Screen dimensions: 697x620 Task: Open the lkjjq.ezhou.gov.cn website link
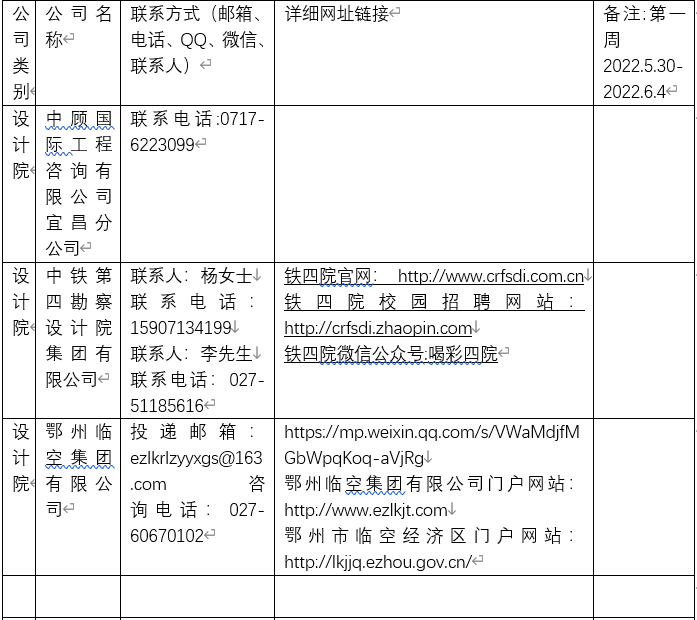[x=377, y=562]
